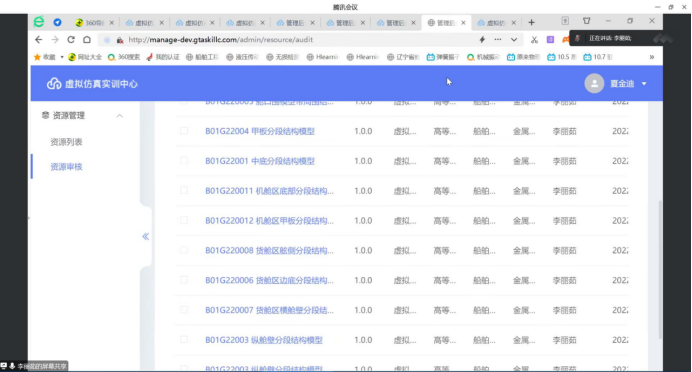Click the tab count icon in title bar

click(565, 21)
